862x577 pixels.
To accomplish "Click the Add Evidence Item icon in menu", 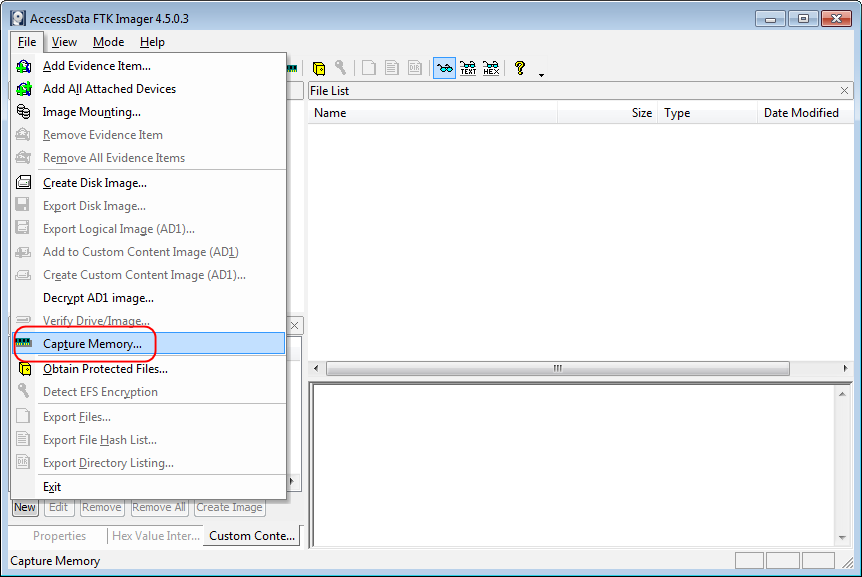I will click(24, 66).
